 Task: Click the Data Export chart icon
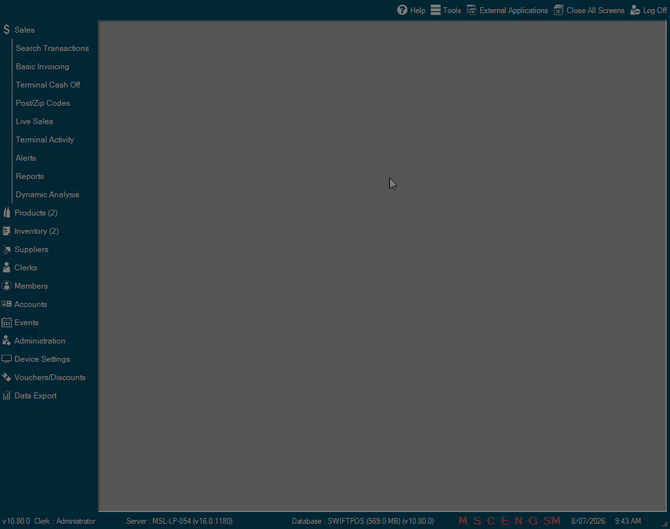pyautogui.click(x=6, y=395)
